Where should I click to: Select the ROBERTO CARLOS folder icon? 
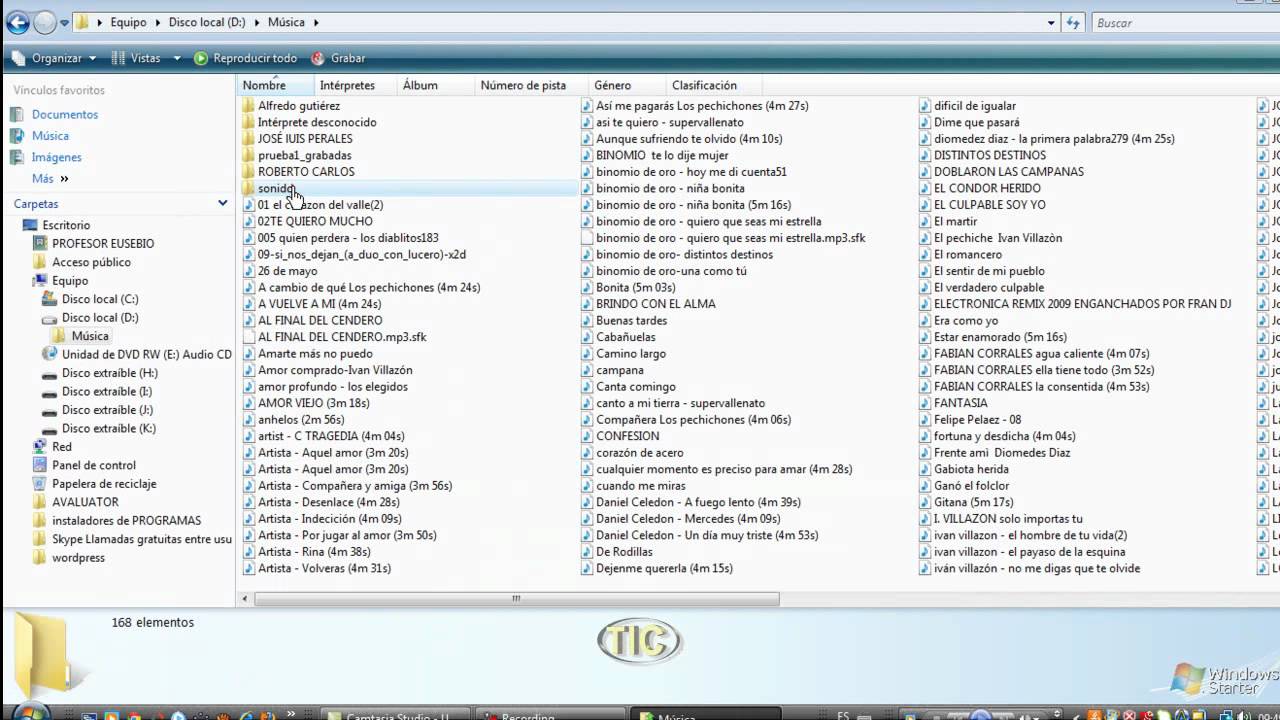click(249, 171)
